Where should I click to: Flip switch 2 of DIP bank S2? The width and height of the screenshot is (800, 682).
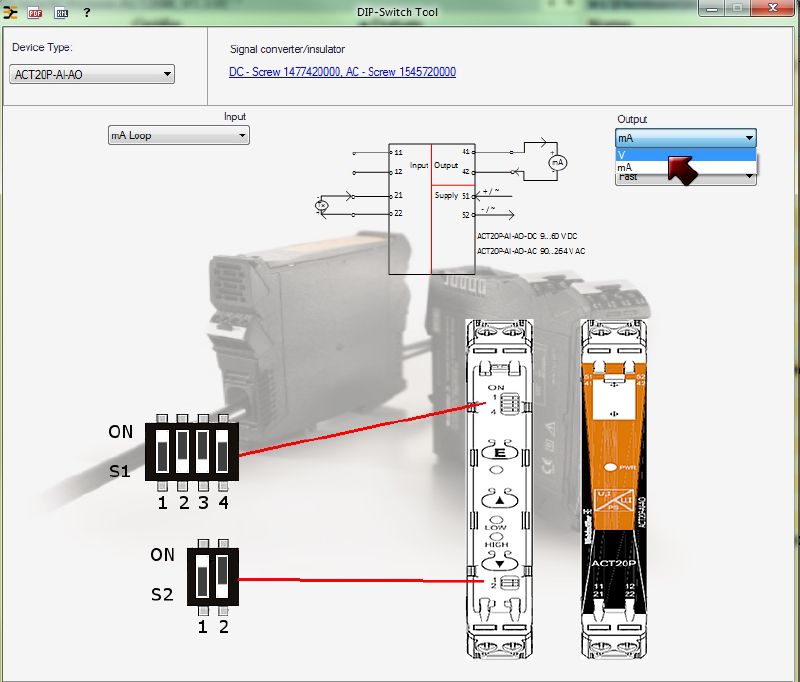click(x=221, y=577)
